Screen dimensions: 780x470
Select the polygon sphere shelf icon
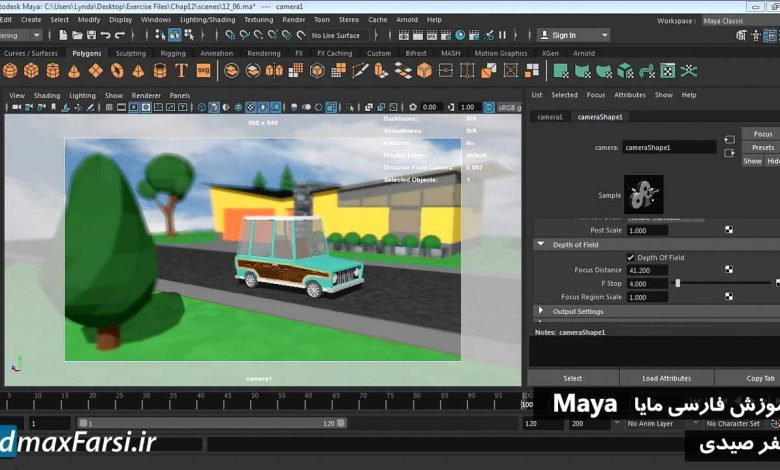click(9, 71)
